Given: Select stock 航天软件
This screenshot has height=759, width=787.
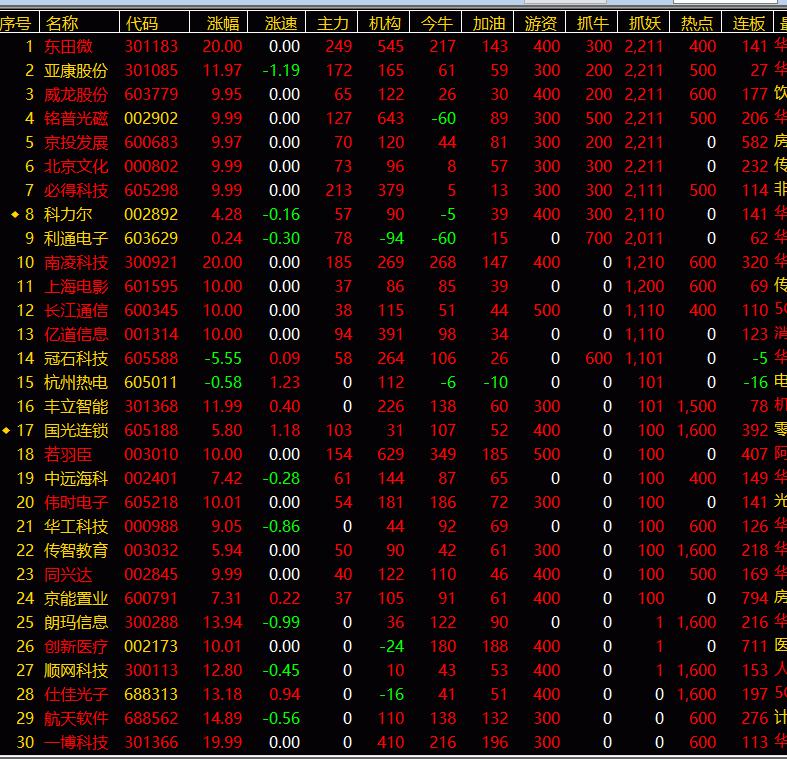Looking at the screenshot, I should (76, 718).
